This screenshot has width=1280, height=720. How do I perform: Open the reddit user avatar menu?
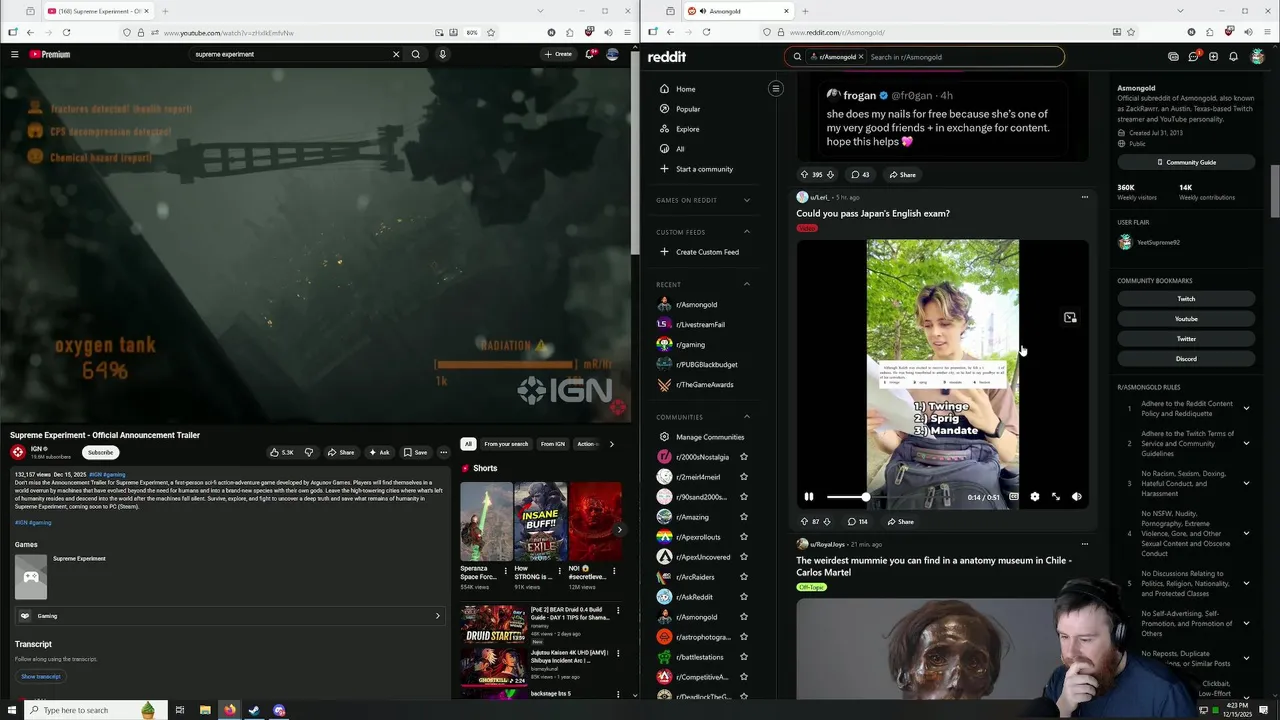coord(1259,57)
